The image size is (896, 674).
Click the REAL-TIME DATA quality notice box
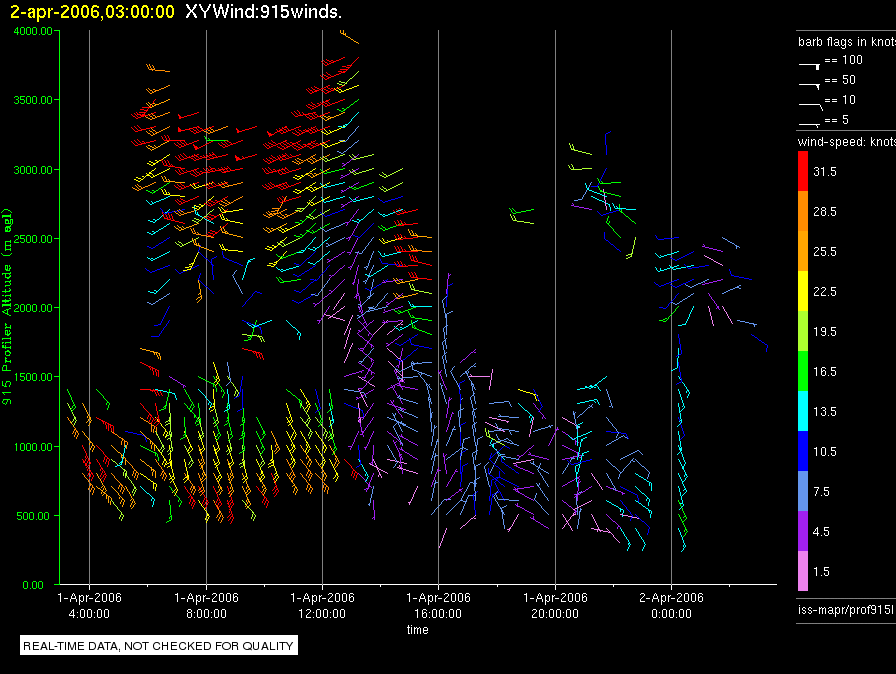[159, 646]
